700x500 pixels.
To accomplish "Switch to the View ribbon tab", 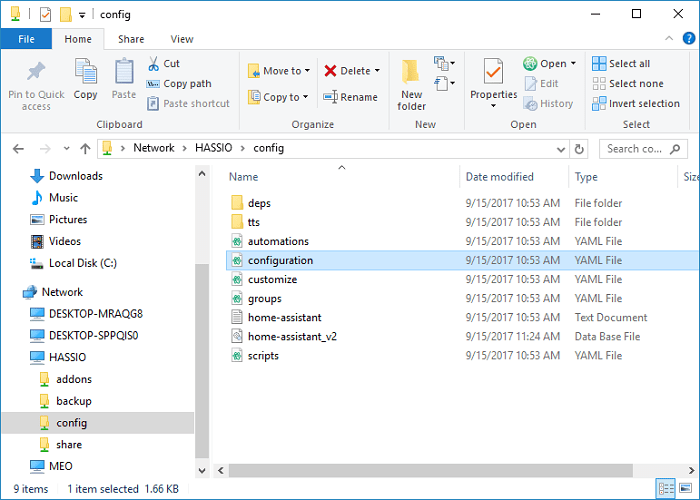I will (x=181, y=39).
